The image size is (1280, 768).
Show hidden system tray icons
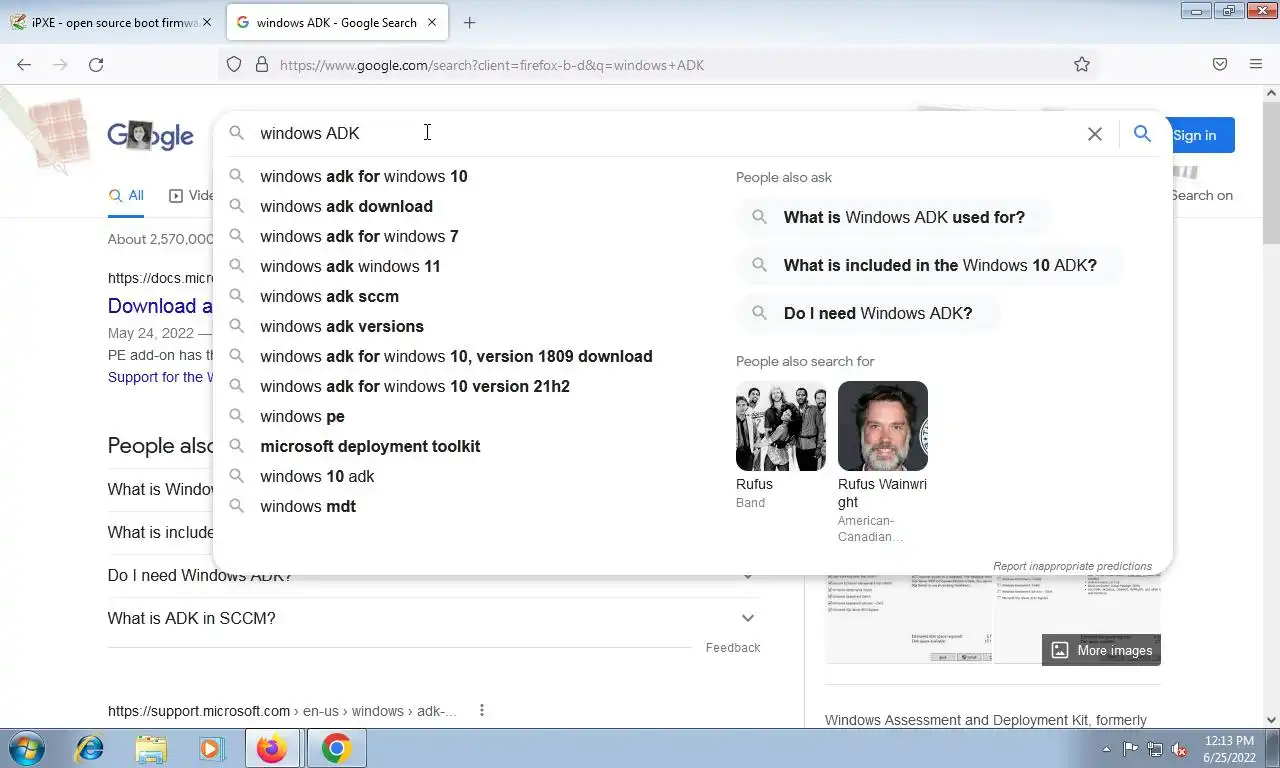point(1106,749)
